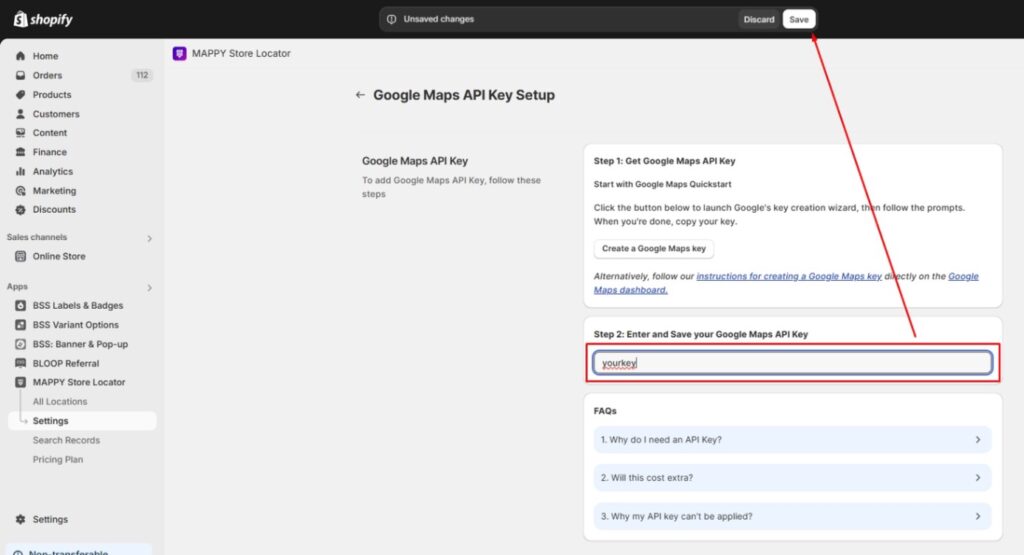Image resolution: width=1024 pixels, height=555 pixels.
Task: Expand 'Why my API key can't be applied?' FAQ
Action: [x=792, y=516]
